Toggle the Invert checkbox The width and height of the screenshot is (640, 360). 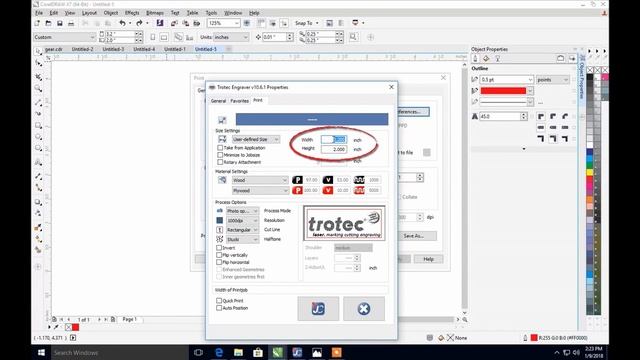click(219, 248)
